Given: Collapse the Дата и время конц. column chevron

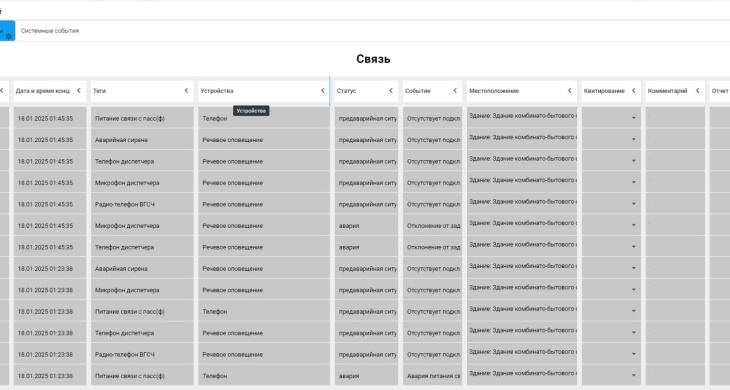Looking at the screenshot, I should coord(79,91).
